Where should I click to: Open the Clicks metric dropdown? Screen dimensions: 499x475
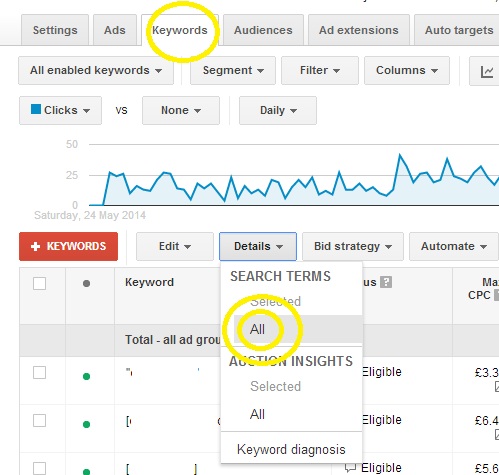pyautogui.click(x=60, y=110)
